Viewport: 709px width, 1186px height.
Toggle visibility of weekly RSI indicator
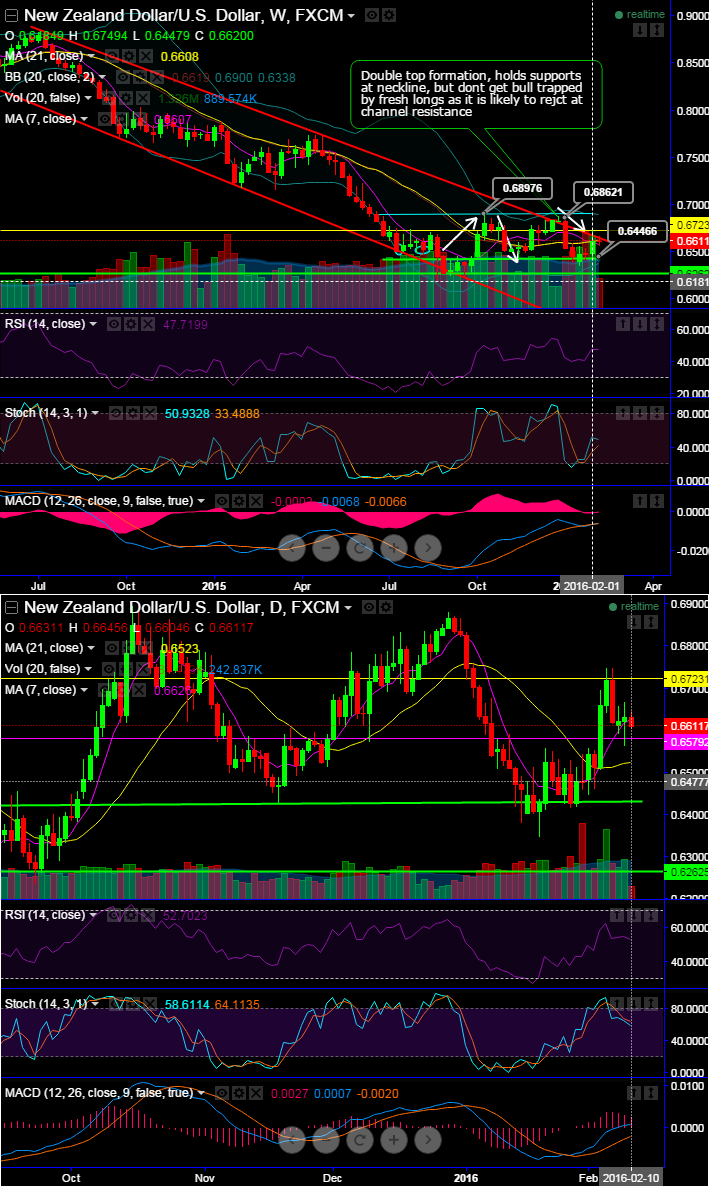tap(114, 324)
